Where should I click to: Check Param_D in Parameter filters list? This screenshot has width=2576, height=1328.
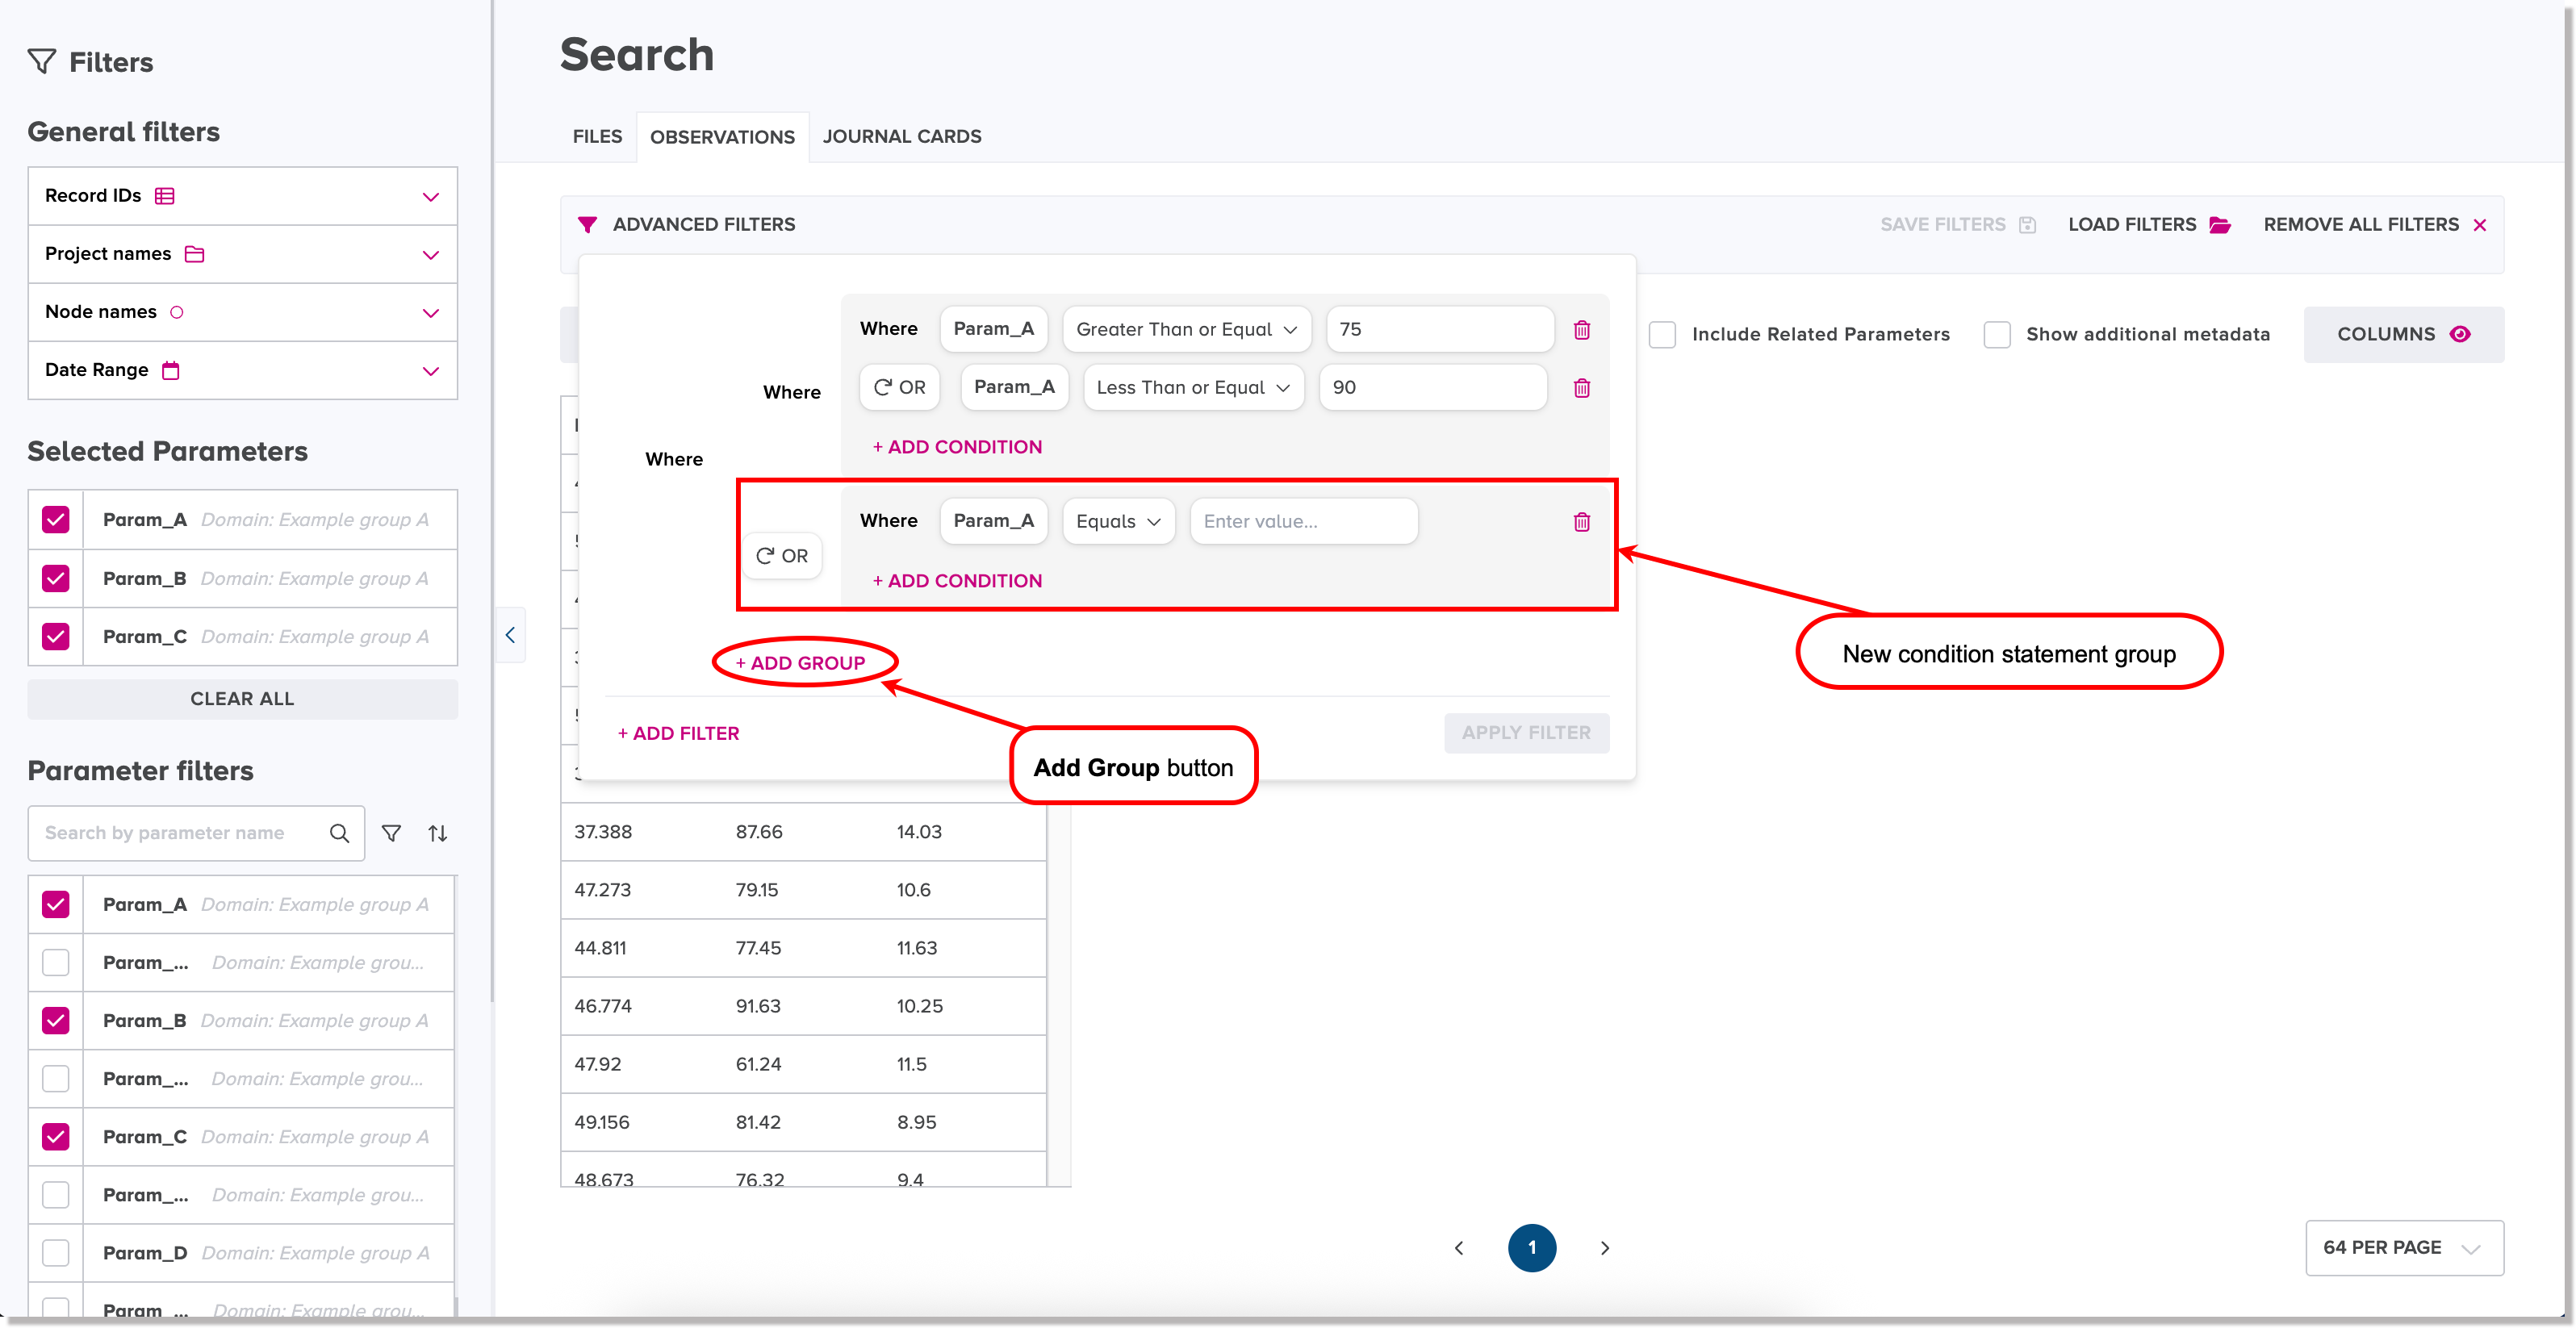(56, 1252)
